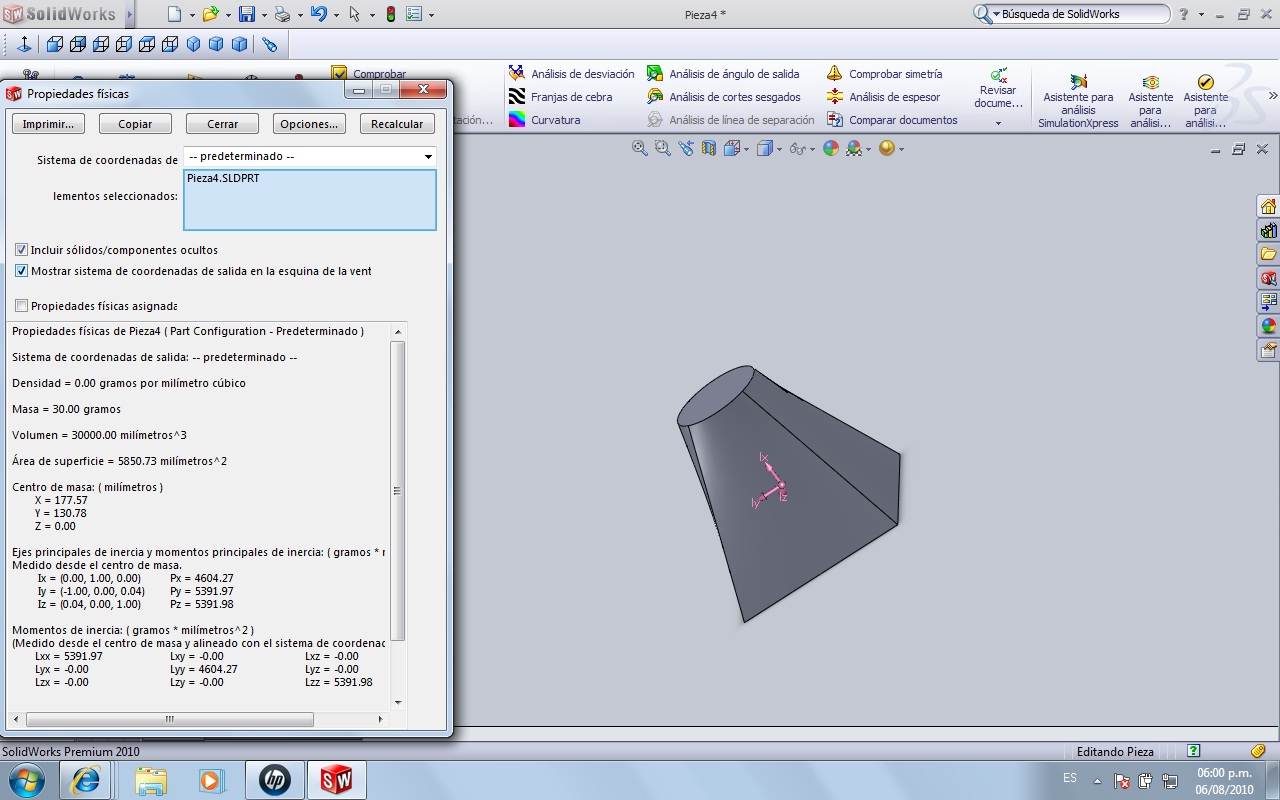Launch Comparar documentos
The width and height of the screenshot is (1280, 800).
[892, 120]
